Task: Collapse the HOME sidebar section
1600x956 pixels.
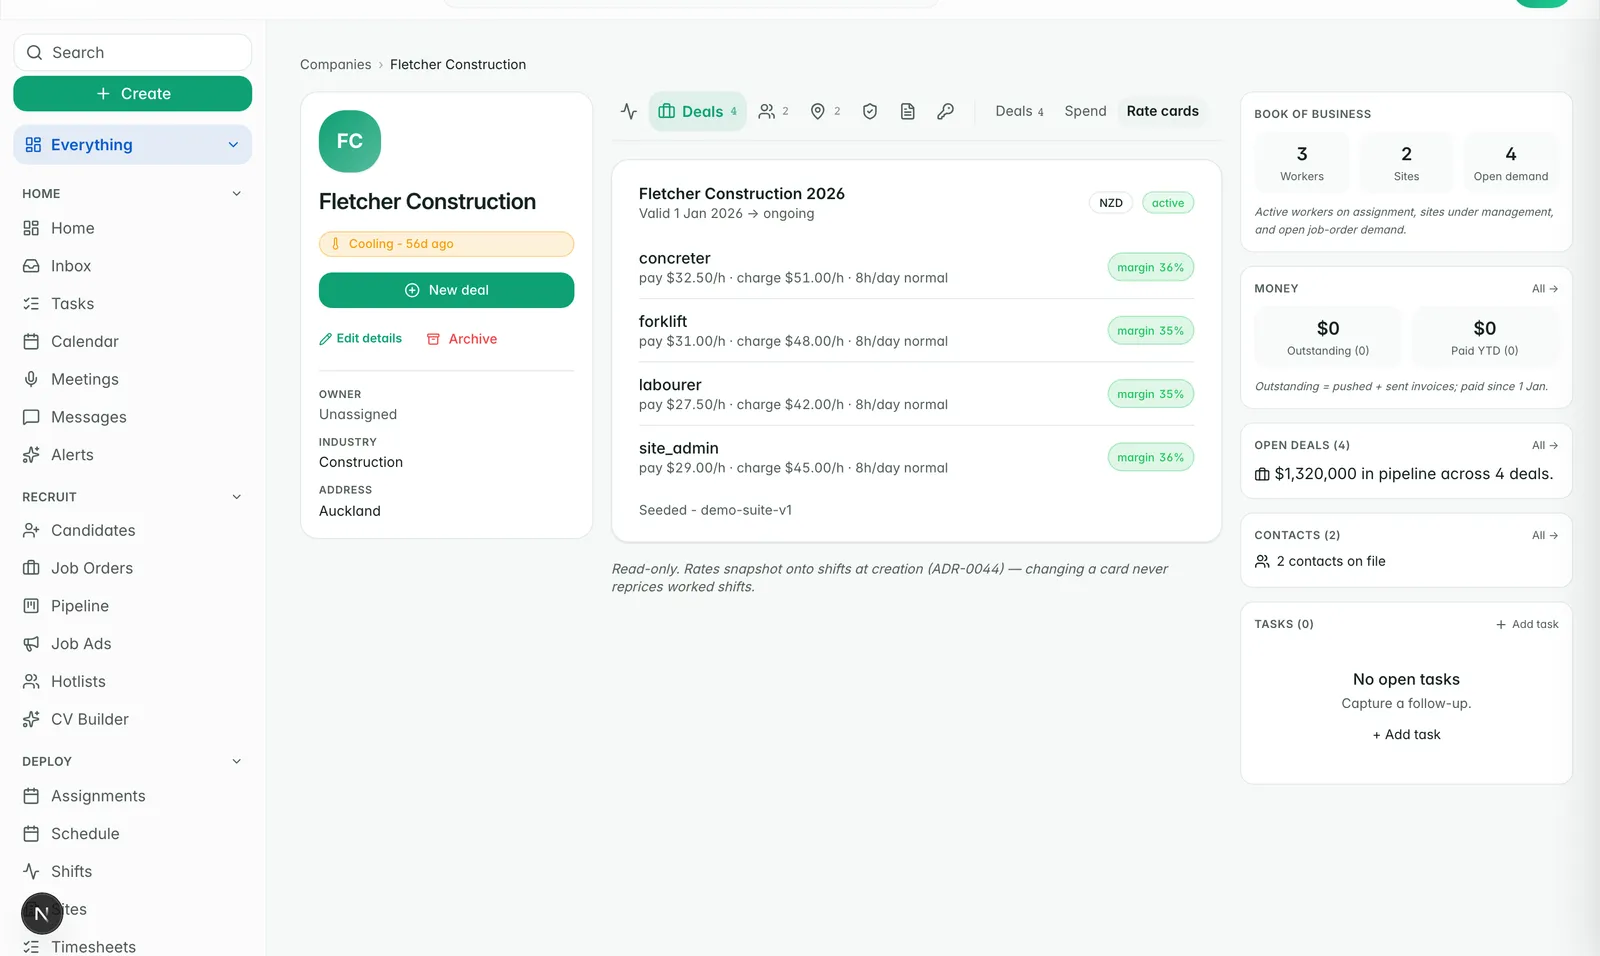Action: click(x=237, y=194)
